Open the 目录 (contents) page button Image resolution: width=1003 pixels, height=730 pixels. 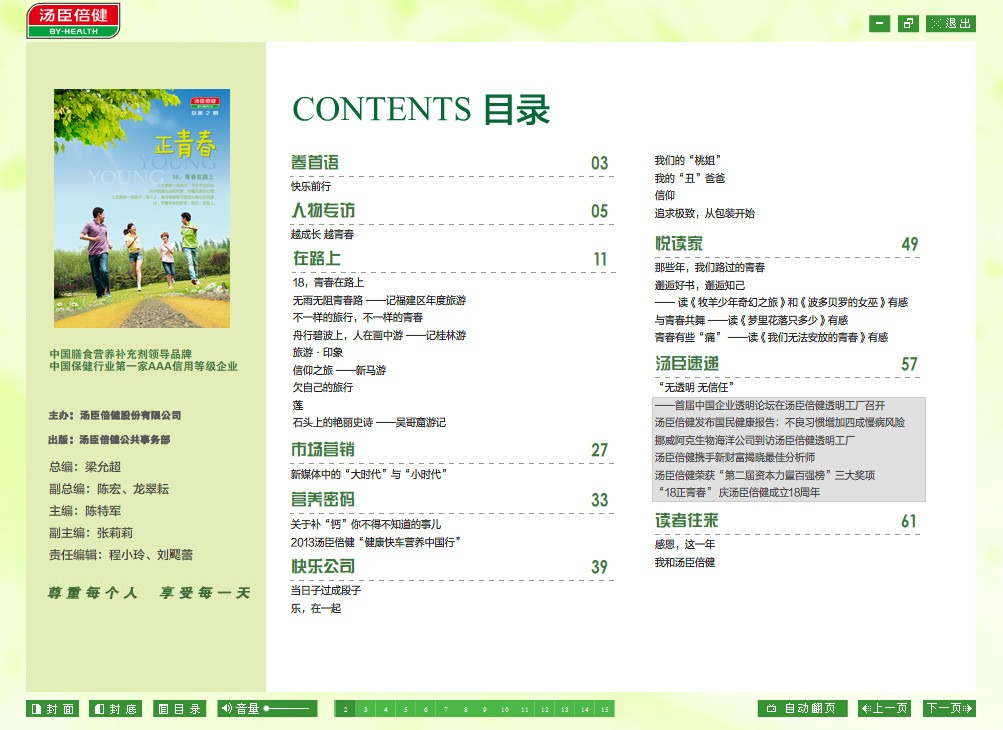tap(179, 708)
